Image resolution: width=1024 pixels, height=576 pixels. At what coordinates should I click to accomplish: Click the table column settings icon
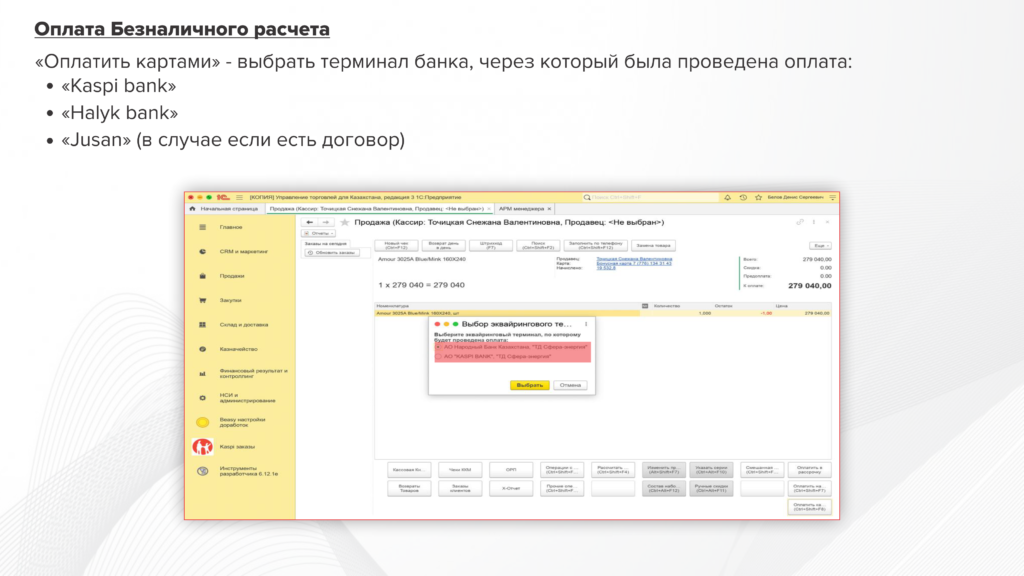pyautogui.click(x=645, y=306)
